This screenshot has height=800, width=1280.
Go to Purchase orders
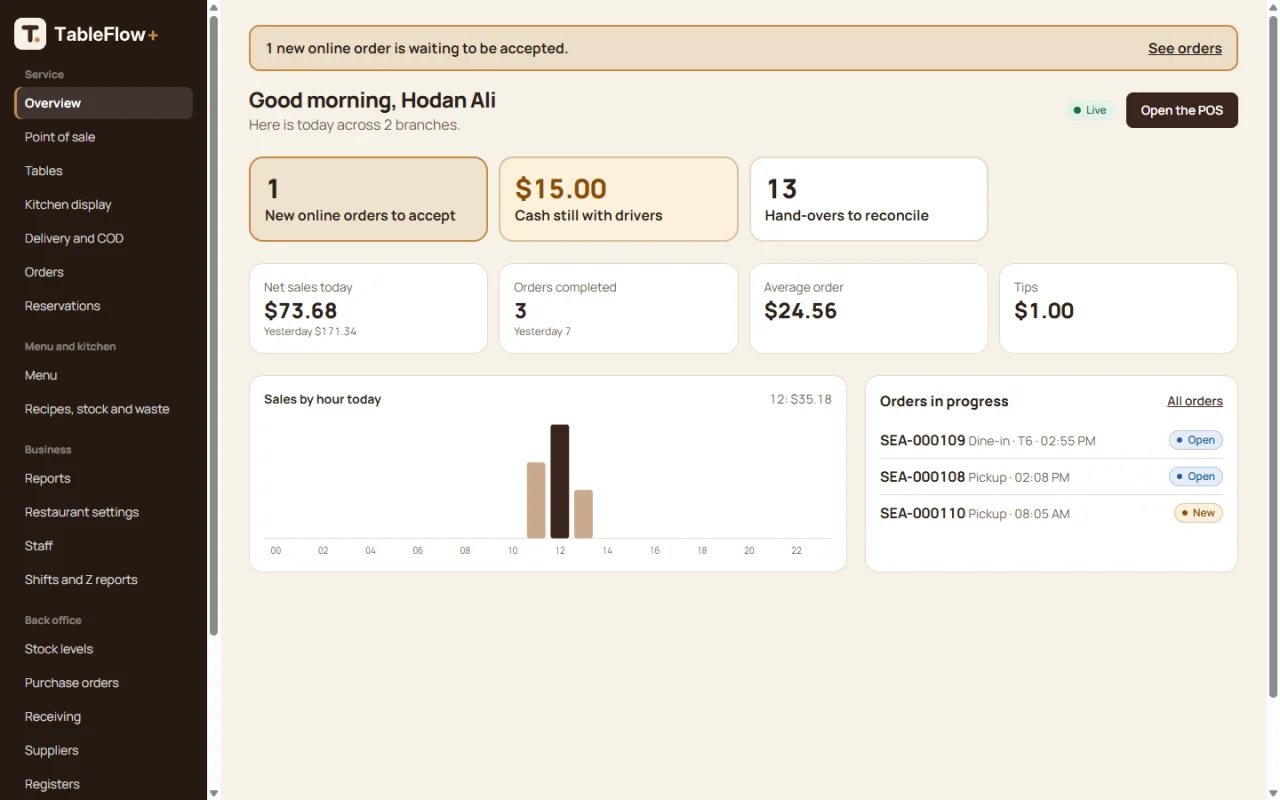pos(103,683)
